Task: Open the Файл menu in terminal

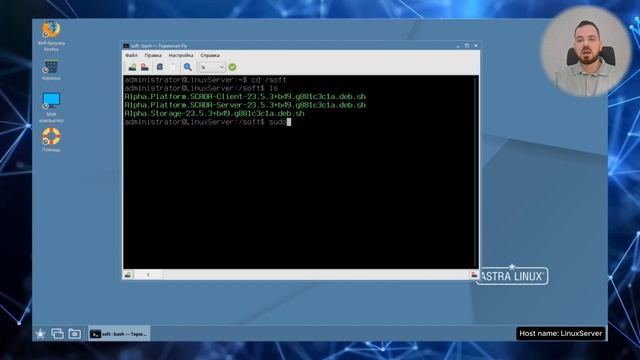Action: click(x=131, y=55)
